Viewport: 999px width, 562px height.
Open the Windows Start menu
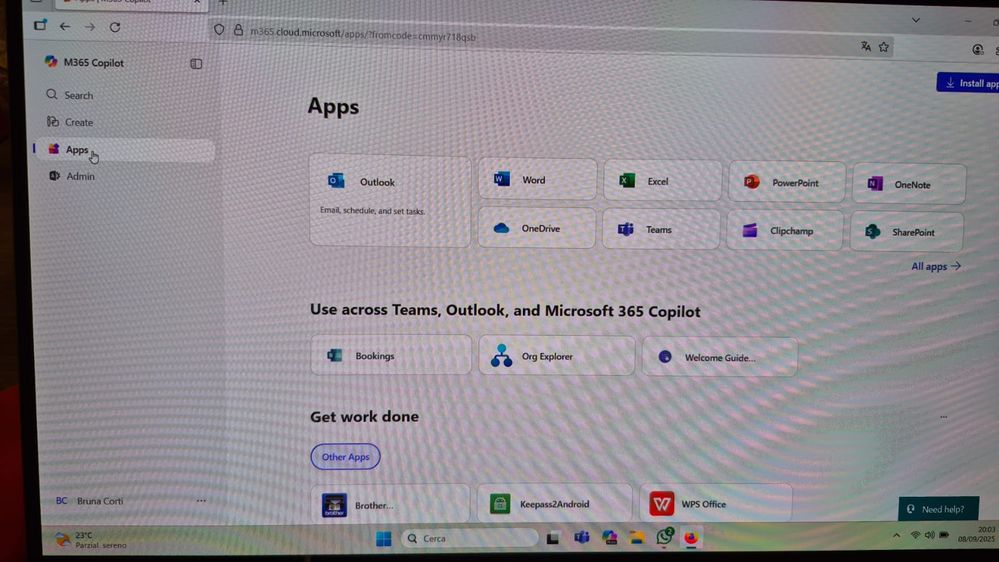[384, 538]
